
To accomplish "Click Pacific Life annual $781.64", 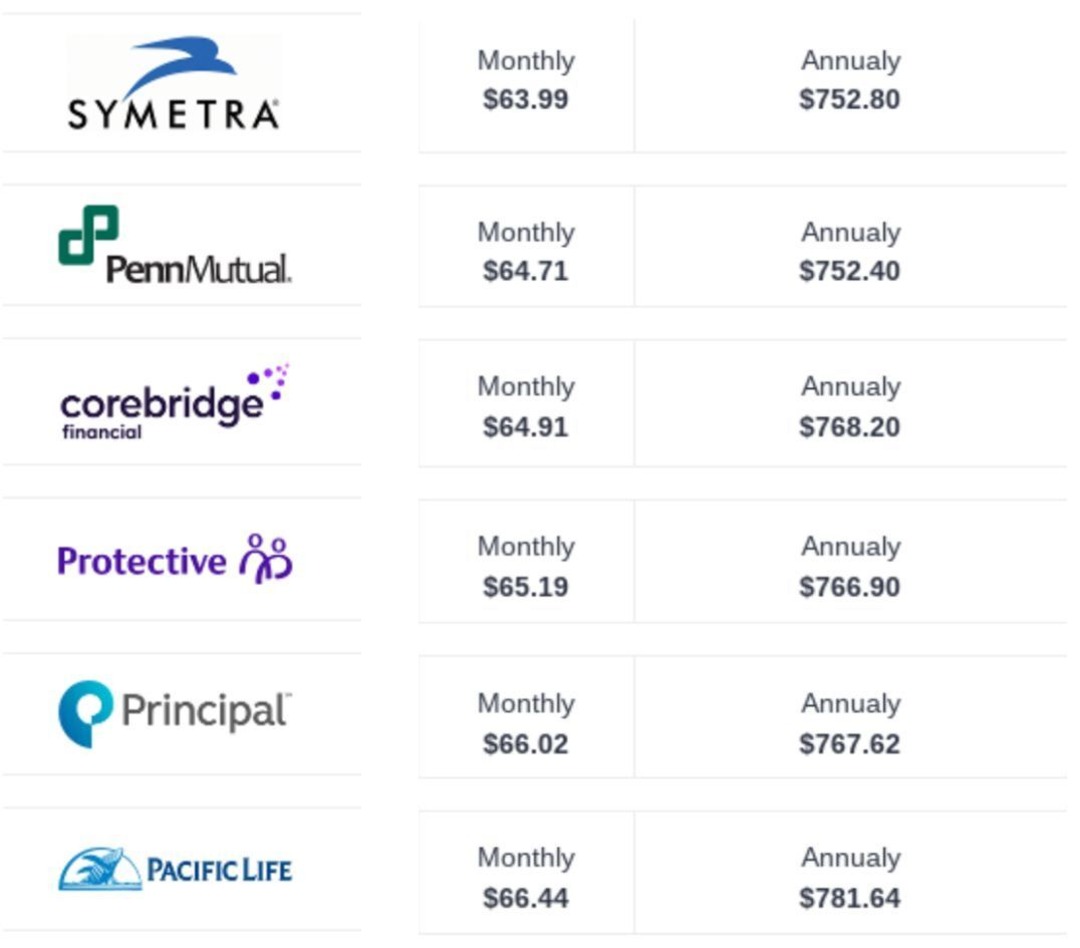I will [x=850, y=898].
